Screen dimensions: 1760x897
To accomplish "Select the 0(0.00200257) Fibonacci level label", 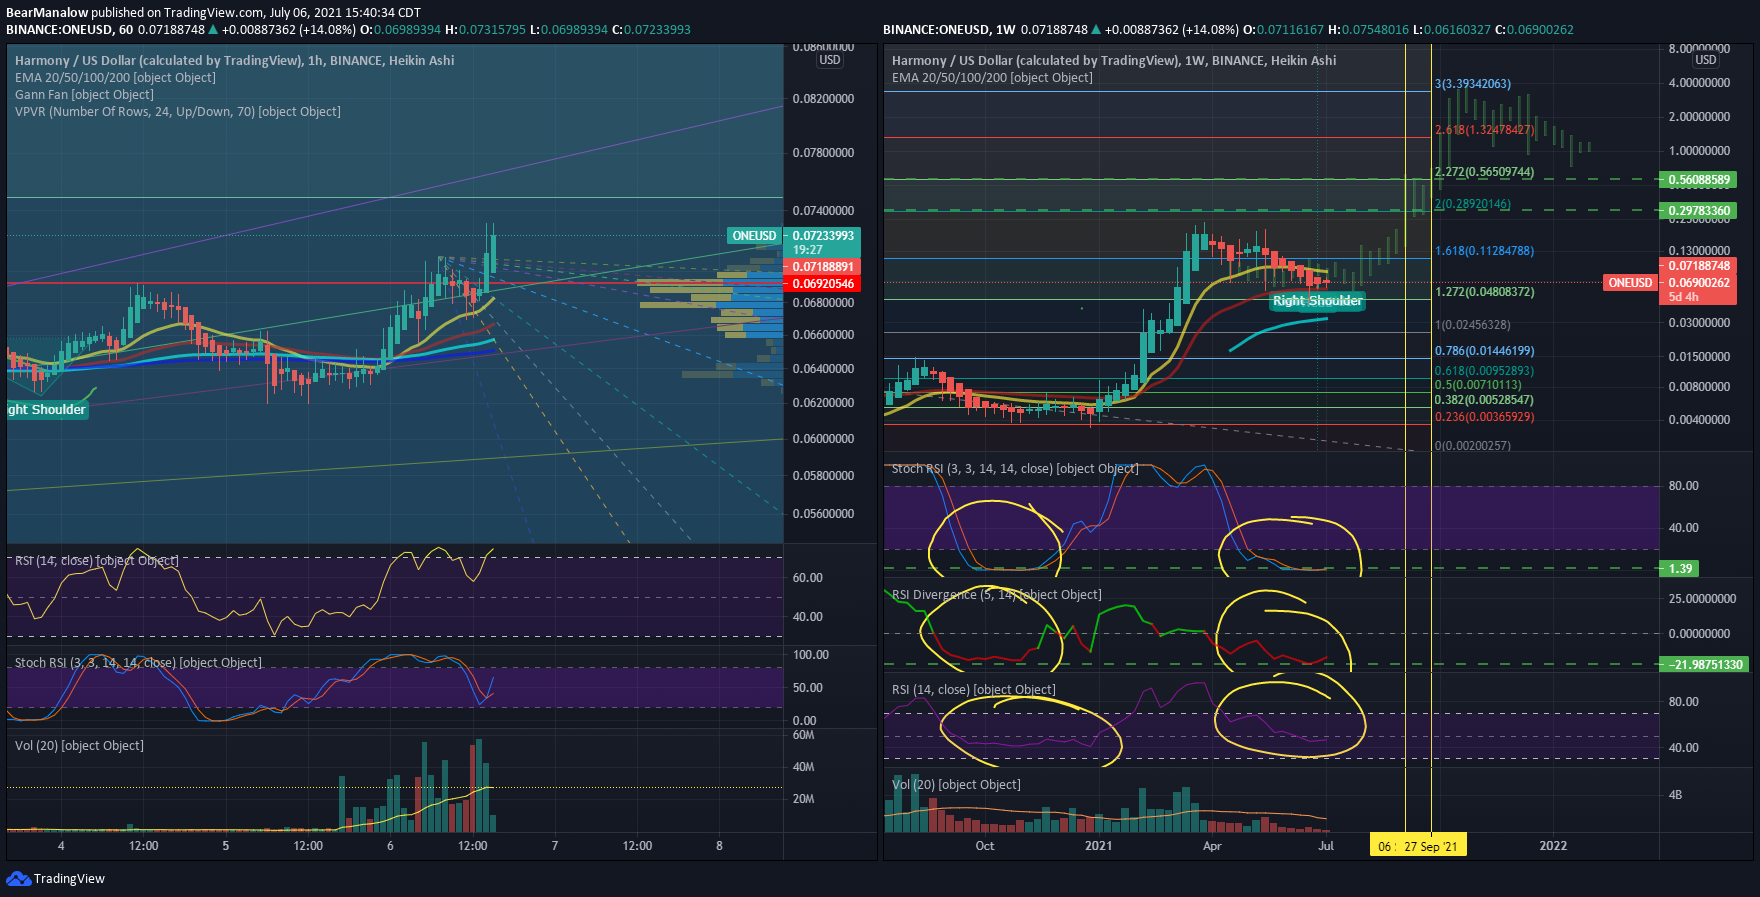I will coord(1473,446).
